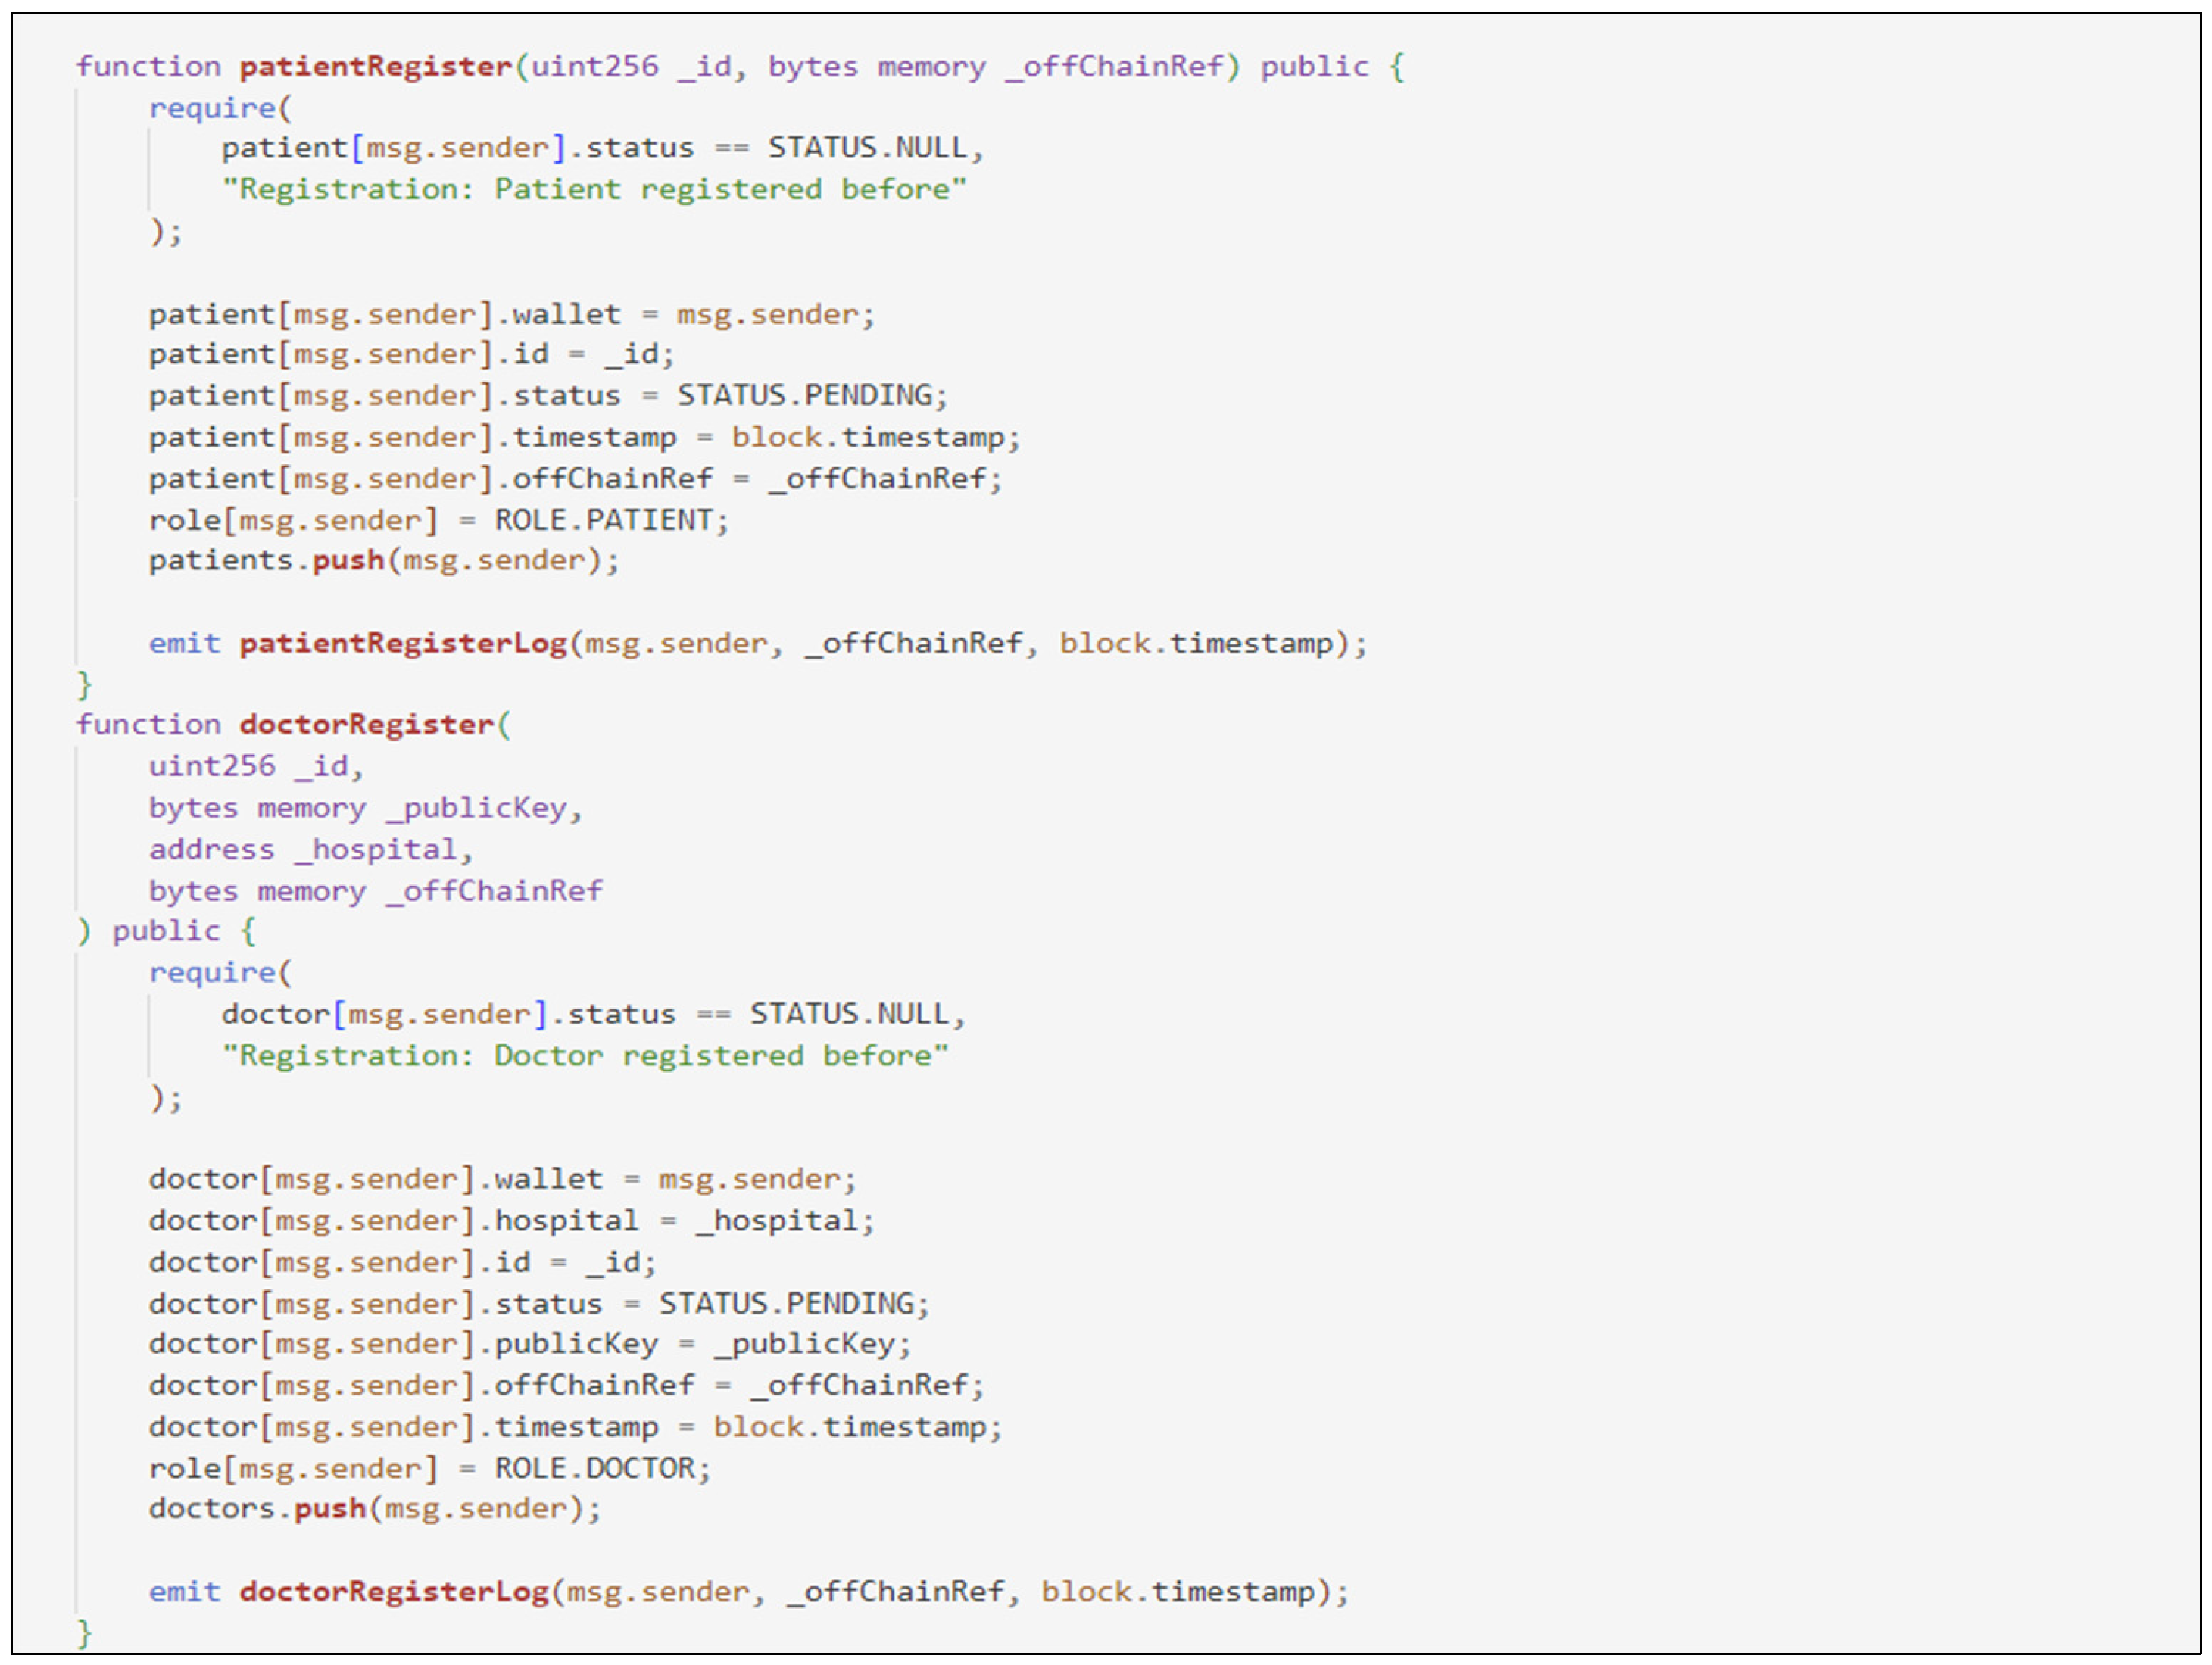2212x1665 pixels.
Task: Click the doctorRegisterLog emit call
Action: coord(394,1591)
